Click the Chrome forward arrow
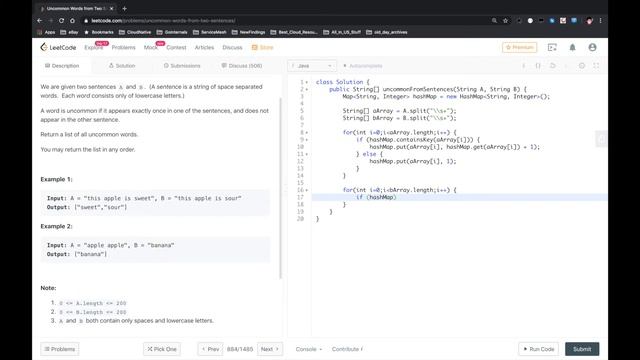This screenshot has height=360, width=640. [x=51, y=20]
